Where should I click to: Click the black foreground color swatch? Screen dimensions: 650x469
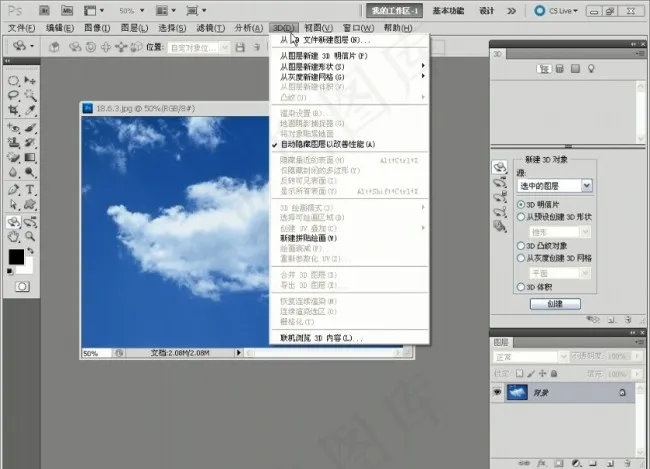point(16,257)
